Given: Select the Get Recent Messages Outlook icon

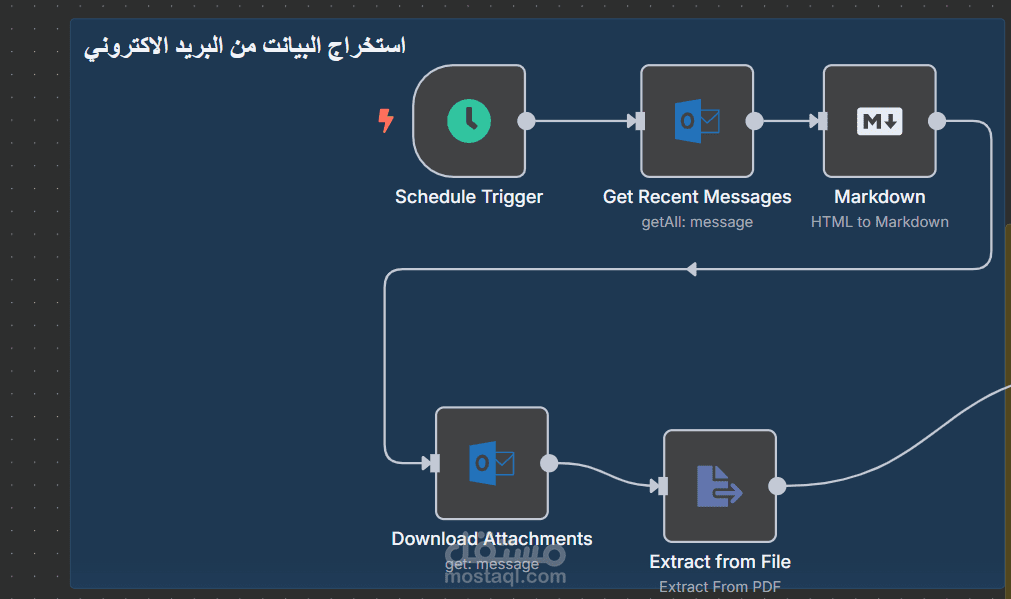Looking at the screenshot, I should (697, 121).
